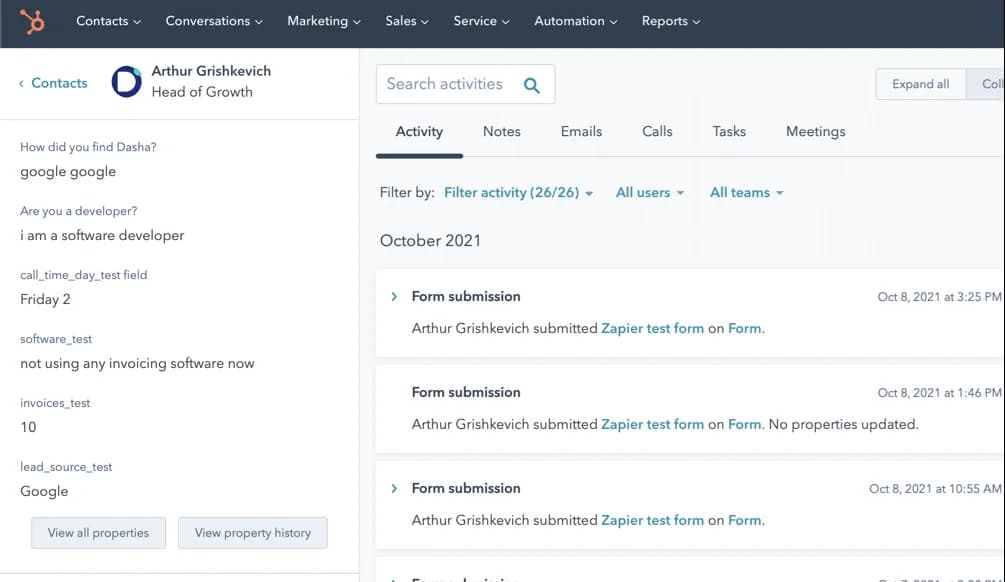Image resolution: width=1005 pixels, height=582 pixels.
Task: Switch to the Activity tab
Action: point(419,131)
